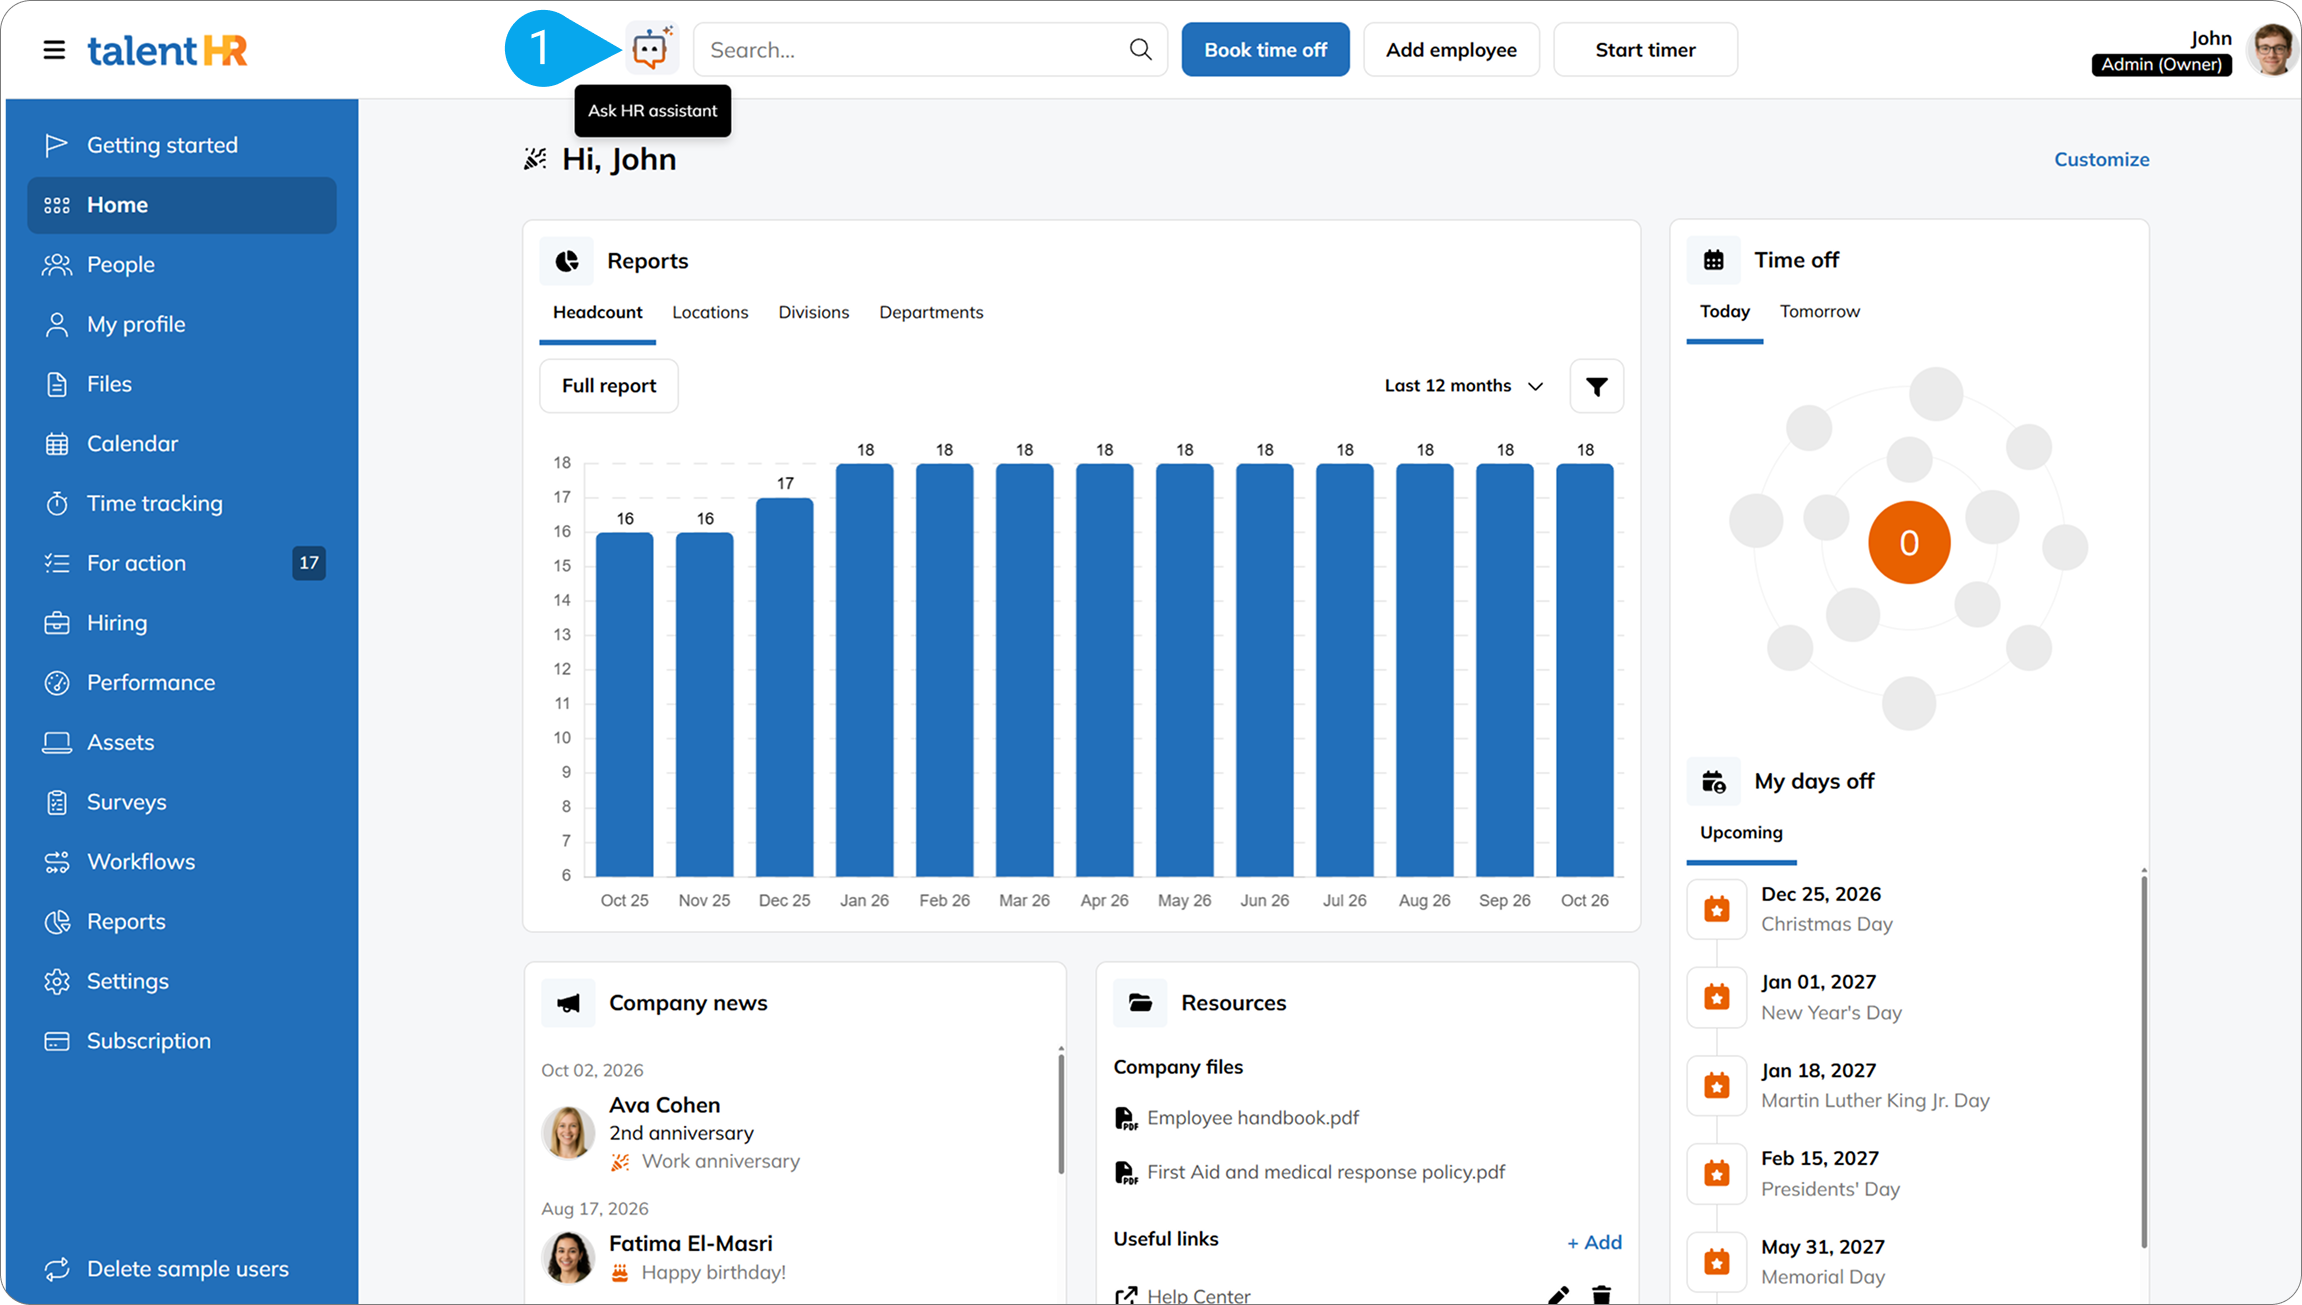Click the John profile avatar

point(2272,49)
